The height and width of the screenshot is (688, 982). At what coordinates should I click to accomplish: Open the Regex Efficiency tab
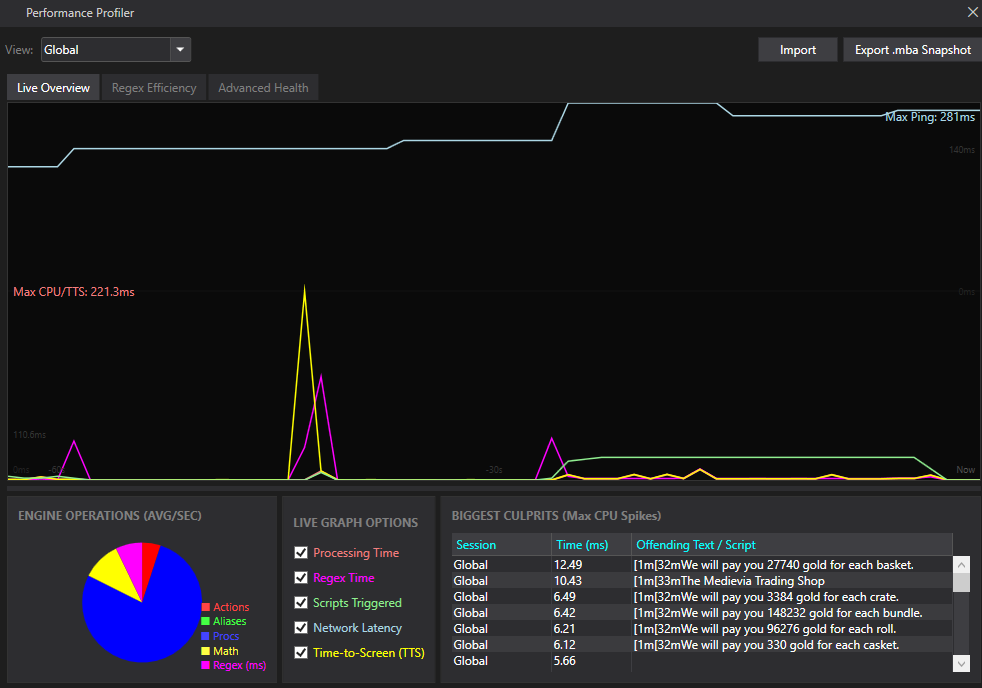point(154,88)
